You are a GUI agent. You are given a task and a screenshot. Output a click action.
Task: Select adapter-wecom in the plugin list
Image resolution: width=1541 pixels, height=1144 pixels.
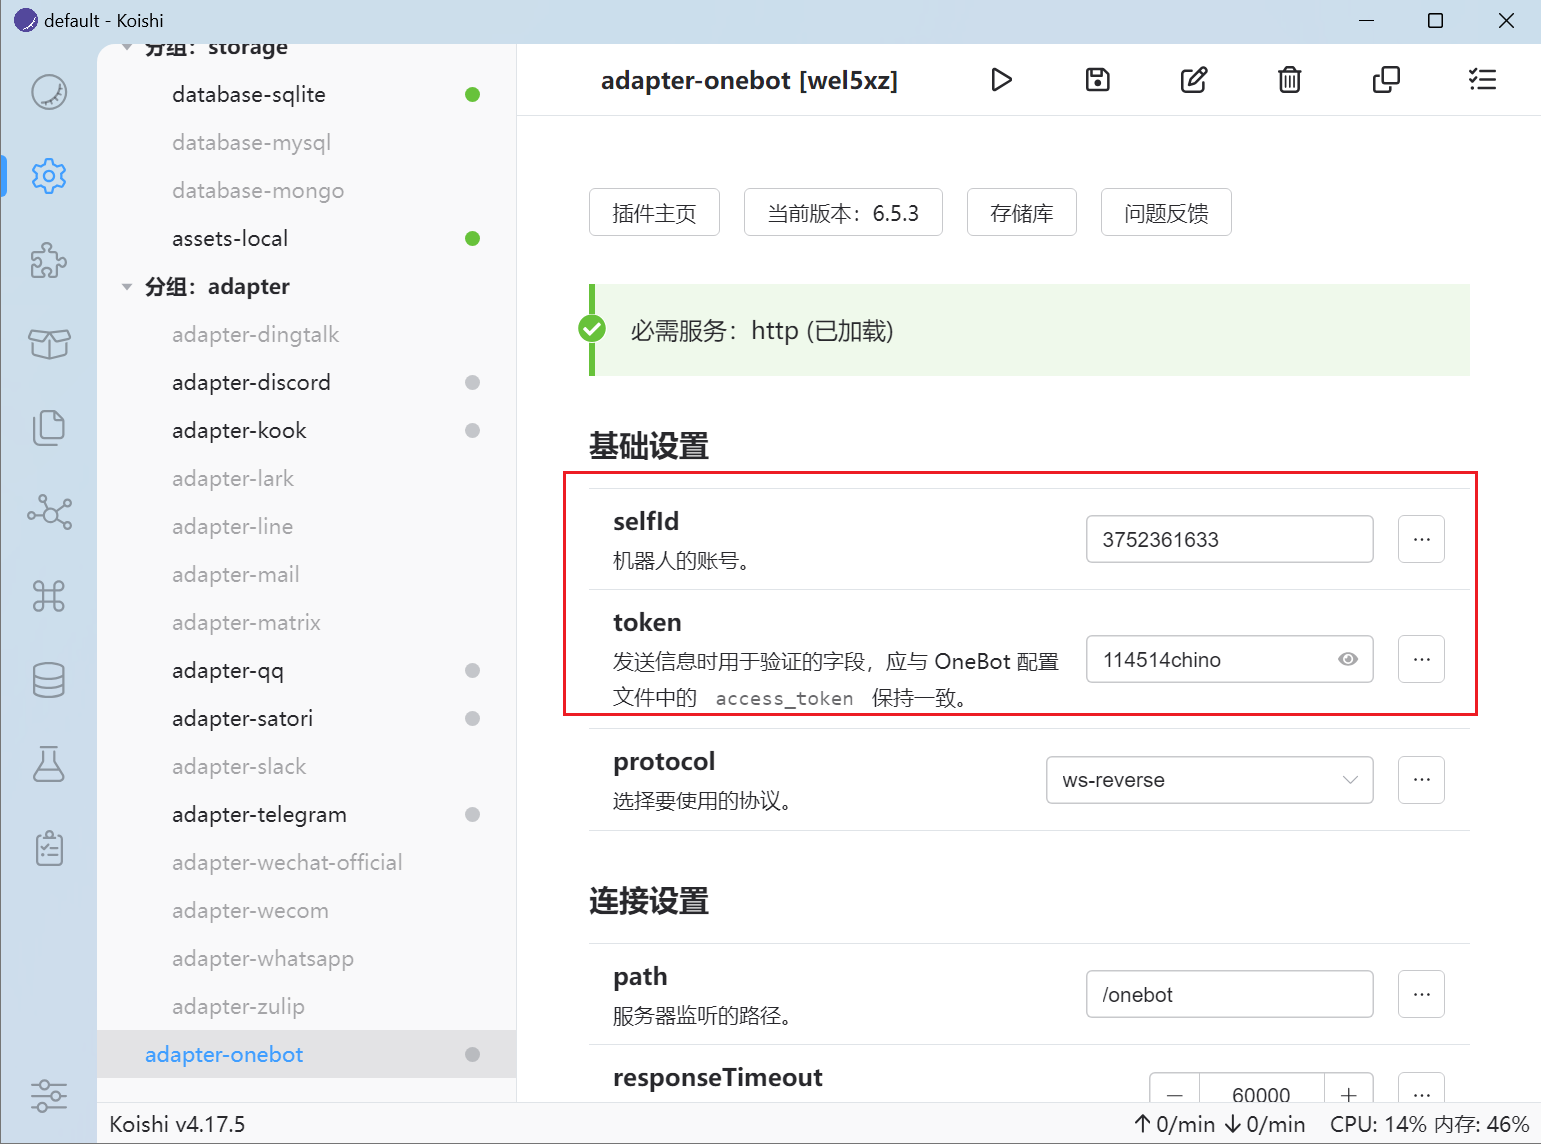click(307, 910)
